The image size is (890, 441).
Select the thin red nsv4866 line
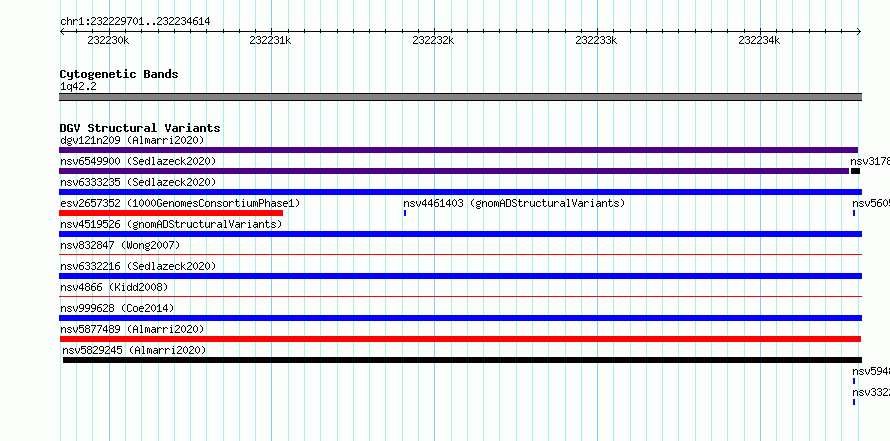460,296
